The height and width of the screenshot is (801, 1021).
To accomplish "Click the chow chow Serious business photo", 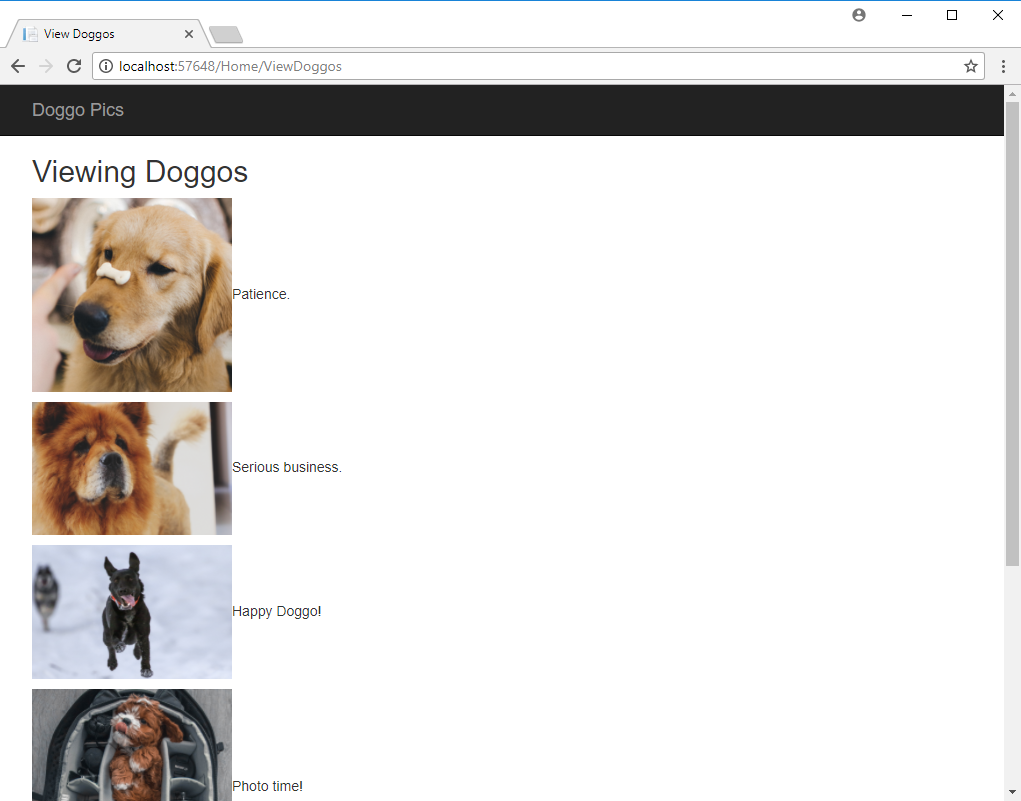I will click(x=132, y=468).
